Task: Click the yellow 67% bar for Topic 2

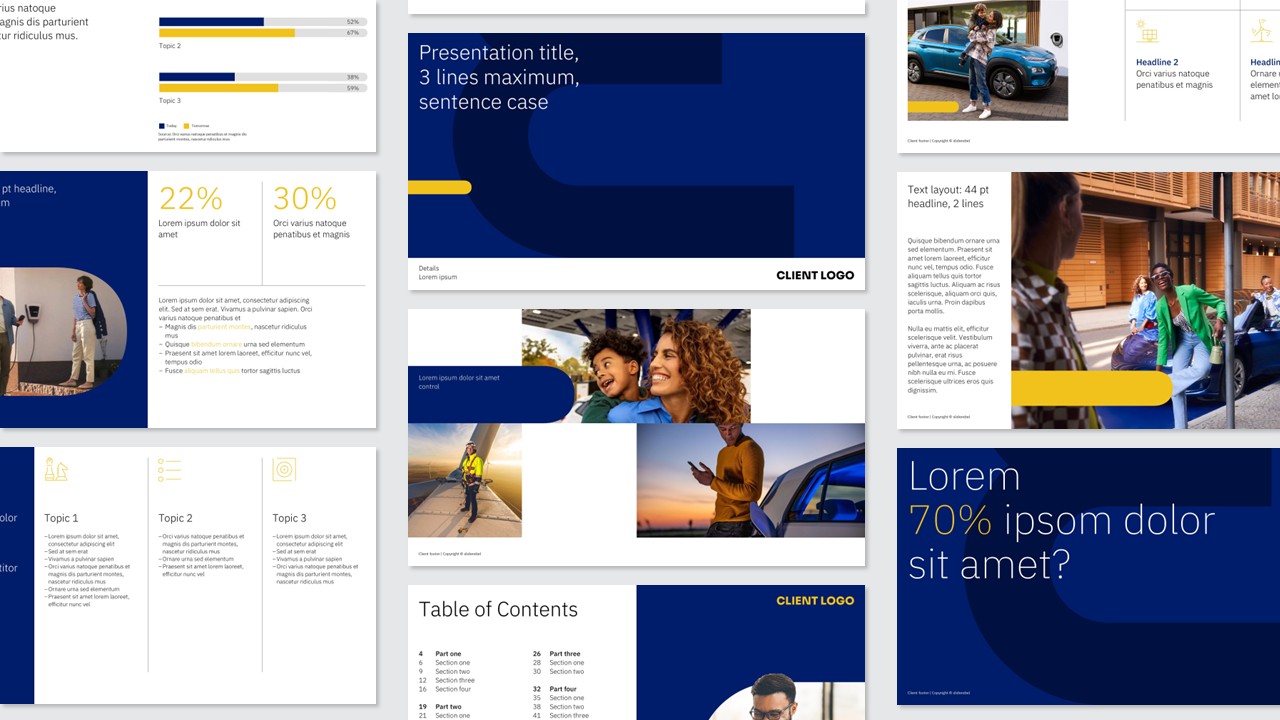Action: (x=227, y=33)
